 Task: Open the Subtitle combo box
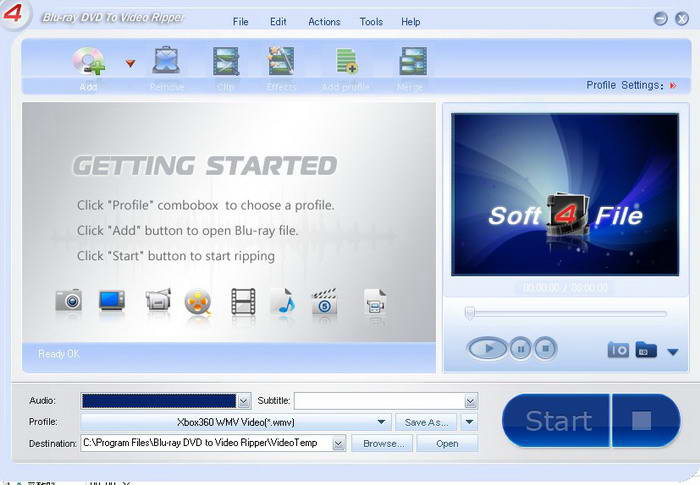[x=386, y=401]
